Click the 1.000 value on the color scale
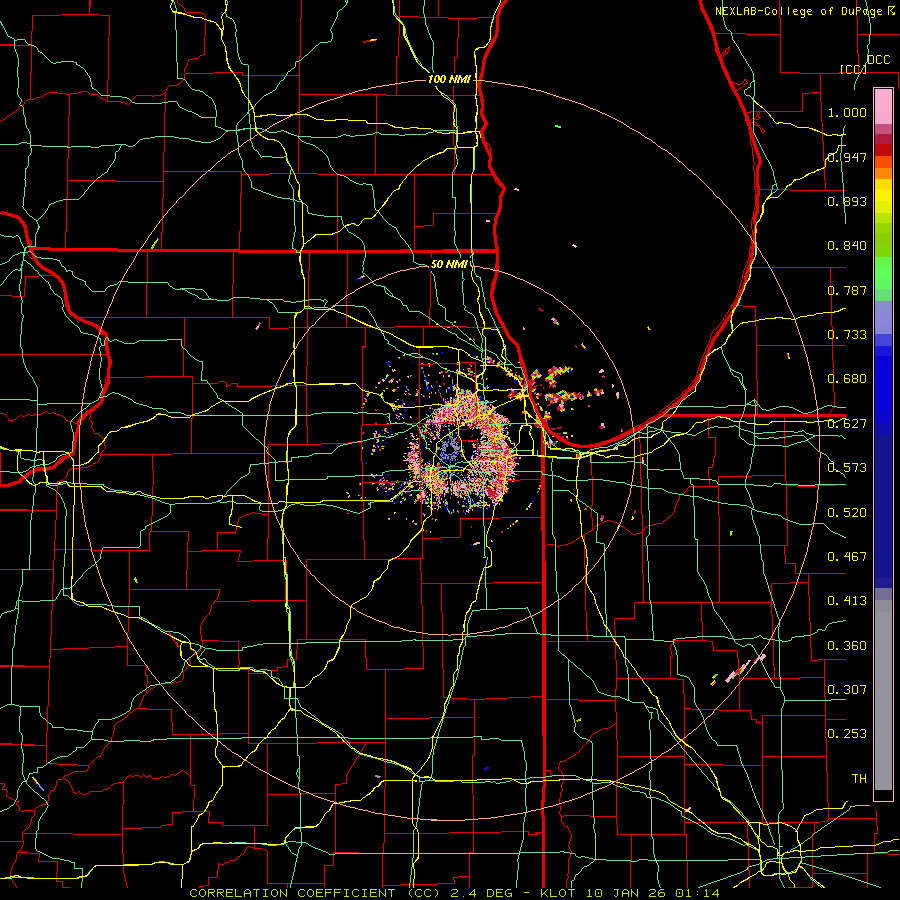Image resolution: width=900 pixels, height=900 pixels. point(847,112)
